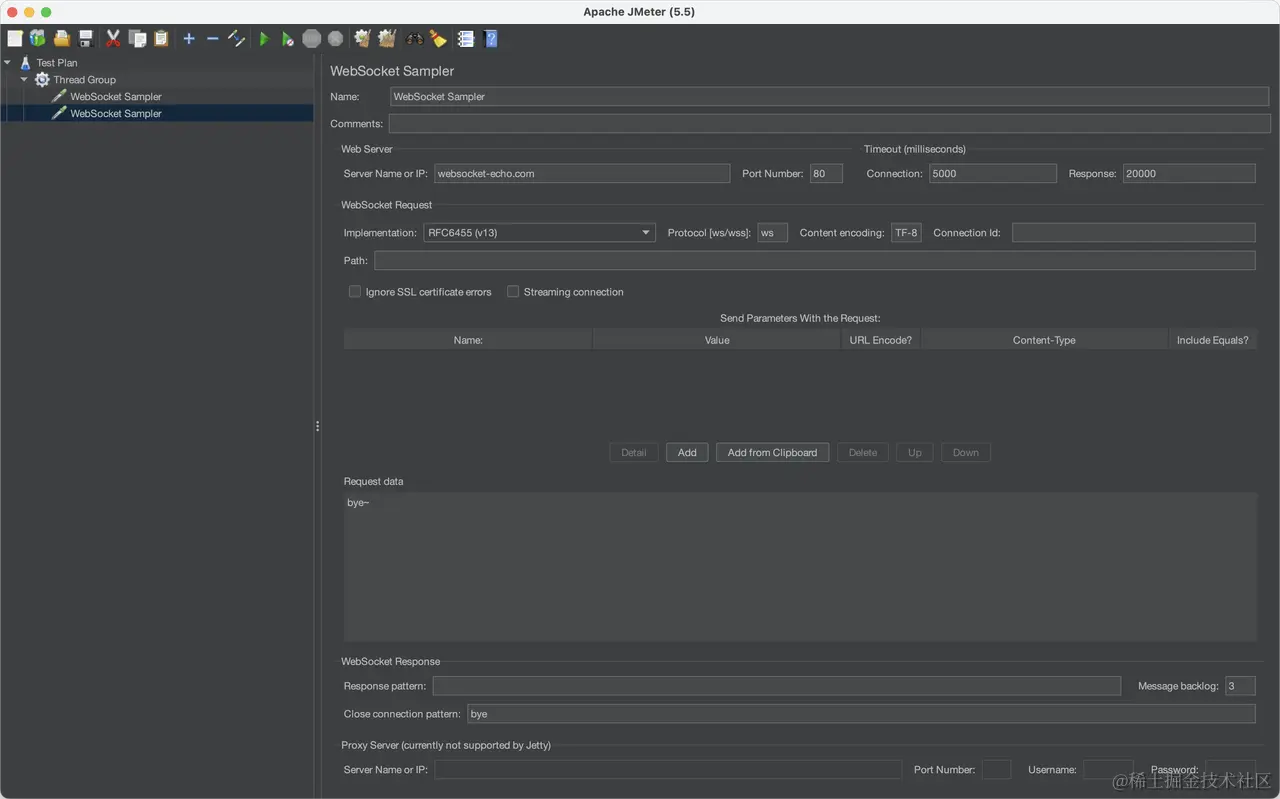Collapse the Thread Group tree arrow
This screenshot has width=1280, height=799.
click(x=24, y=79)
